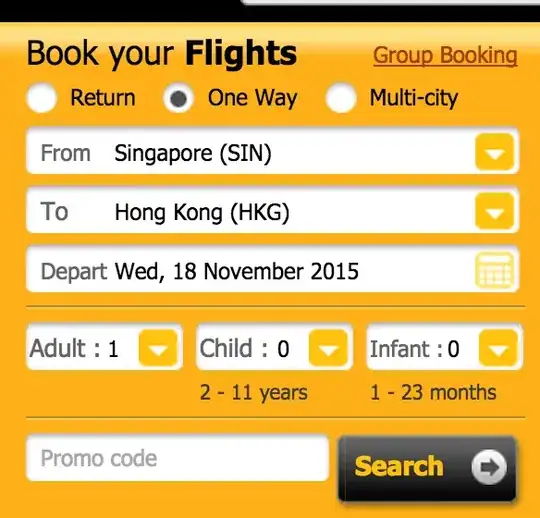
Task: Open the departure date calendar icon
Action: (495, 270)
